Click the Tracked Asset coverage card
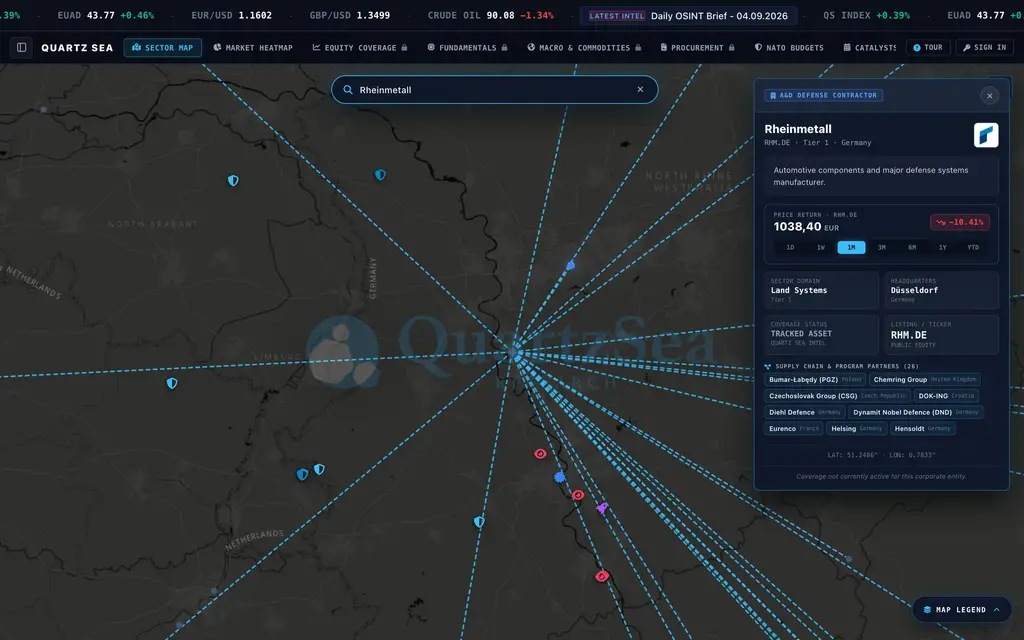Screen dimensions: 1024x640 (x=822, y=334)
